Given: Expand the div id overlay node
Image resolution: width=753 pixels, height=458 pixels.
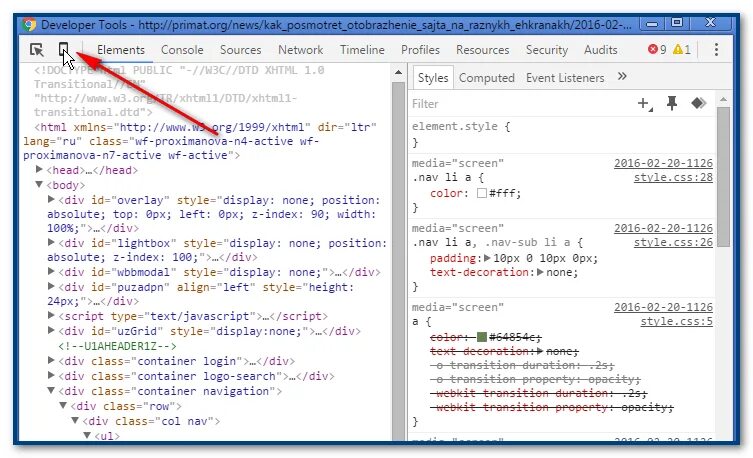Looking at the screenshot, I should [x=51, y=199].
